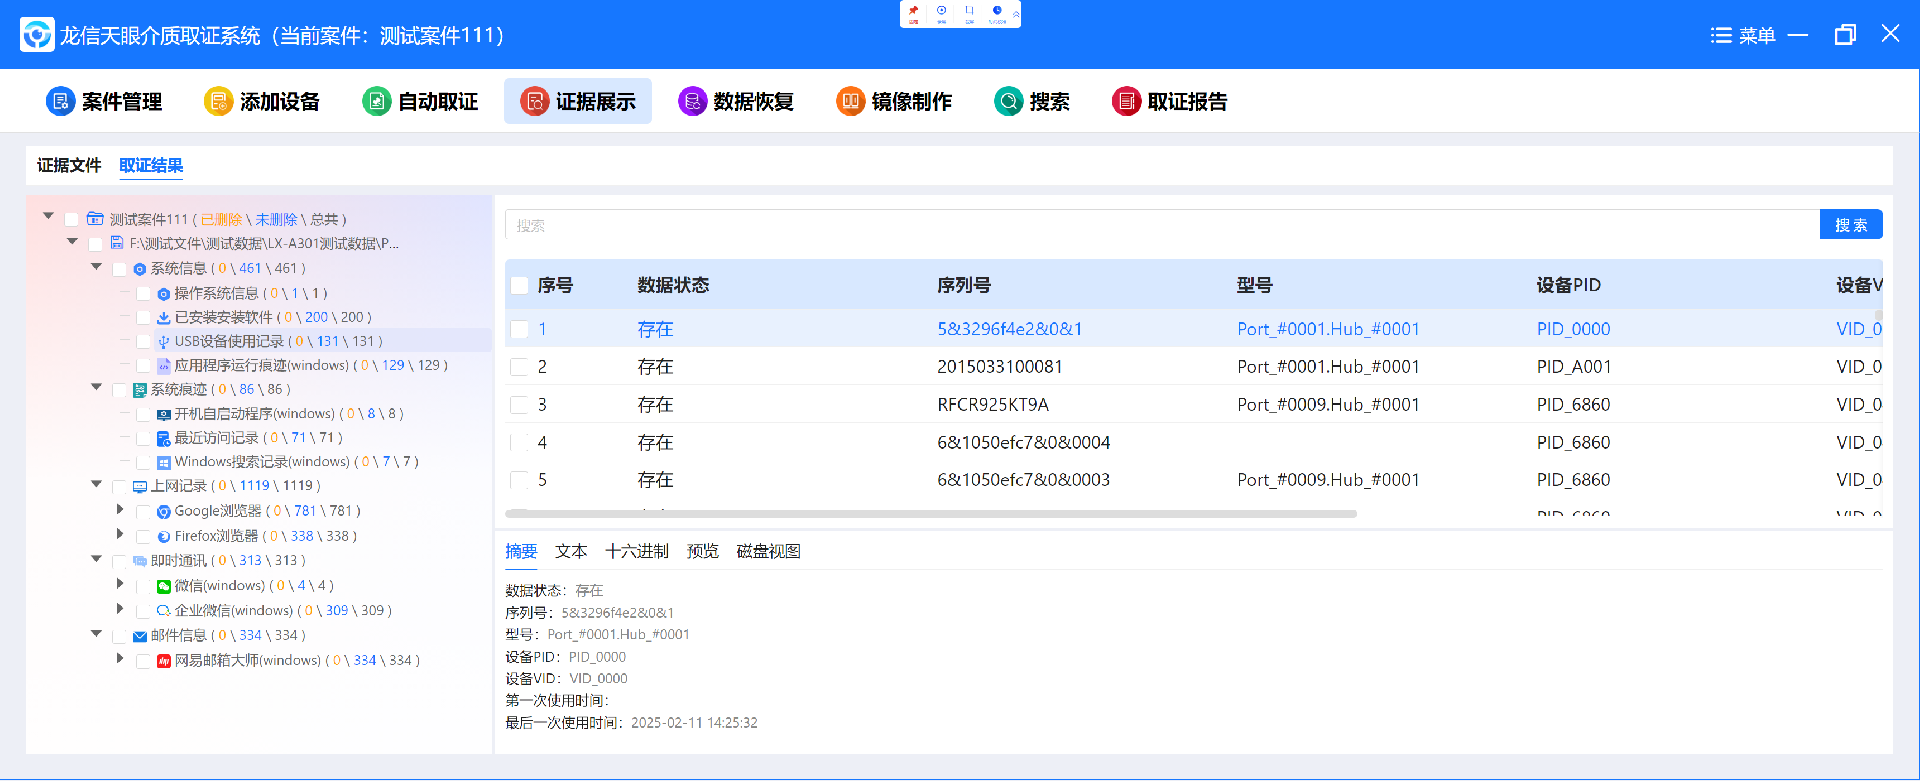Click the 最近访问记录 icon
Viewport: 1920px width, 781px height.
[x=164, y=438]
